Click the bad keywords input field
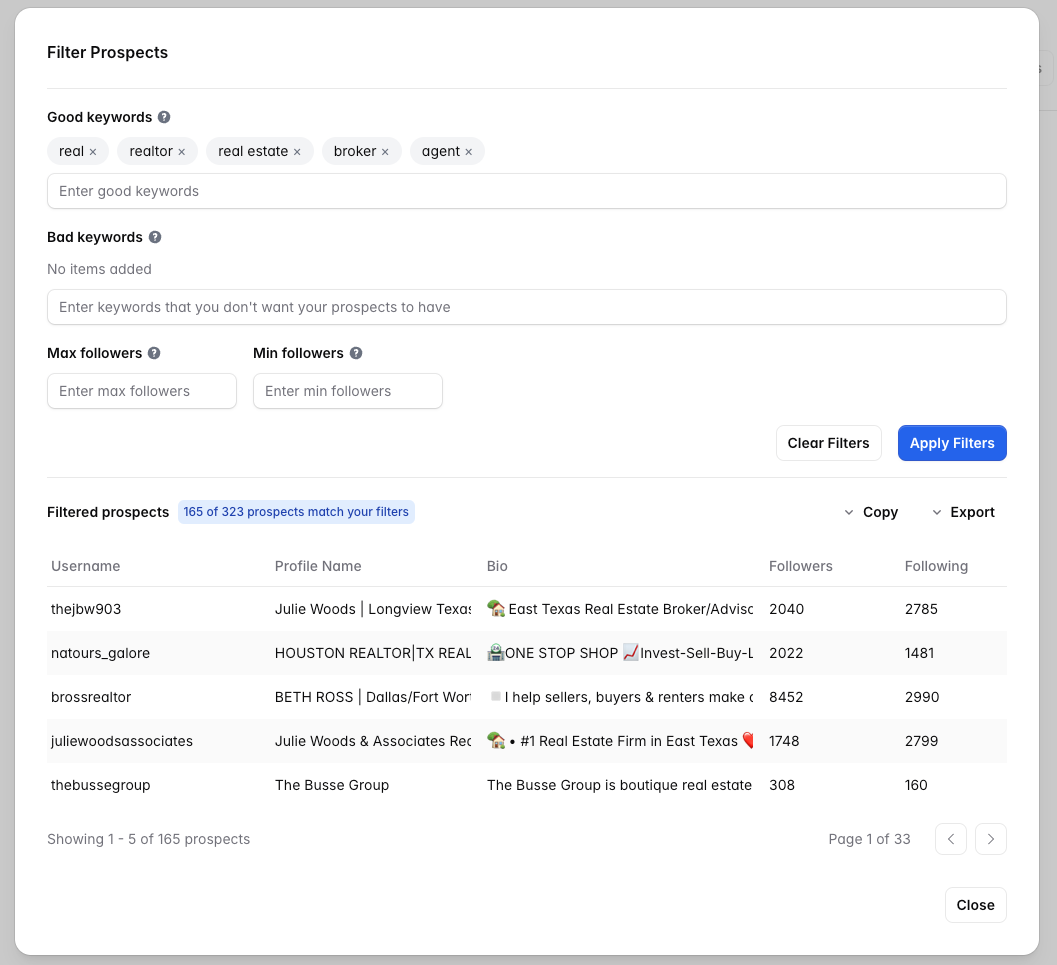The image size is (1057, 965). [x=526, y=307]
